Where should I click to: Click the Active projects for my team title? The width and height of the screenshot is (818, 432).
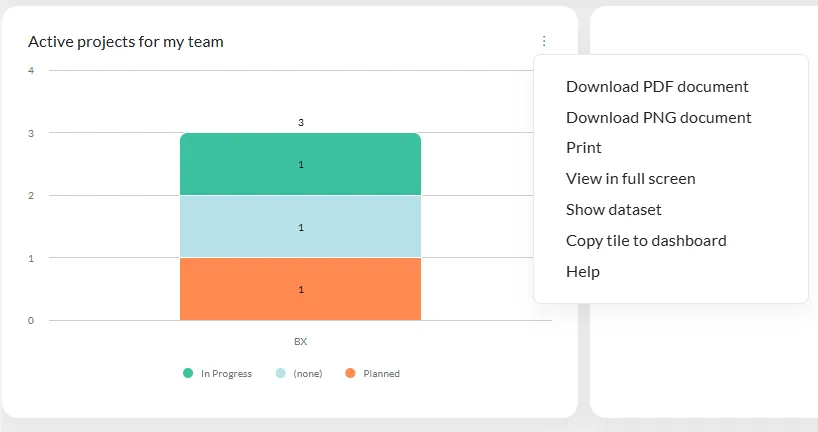pos(126,42)
